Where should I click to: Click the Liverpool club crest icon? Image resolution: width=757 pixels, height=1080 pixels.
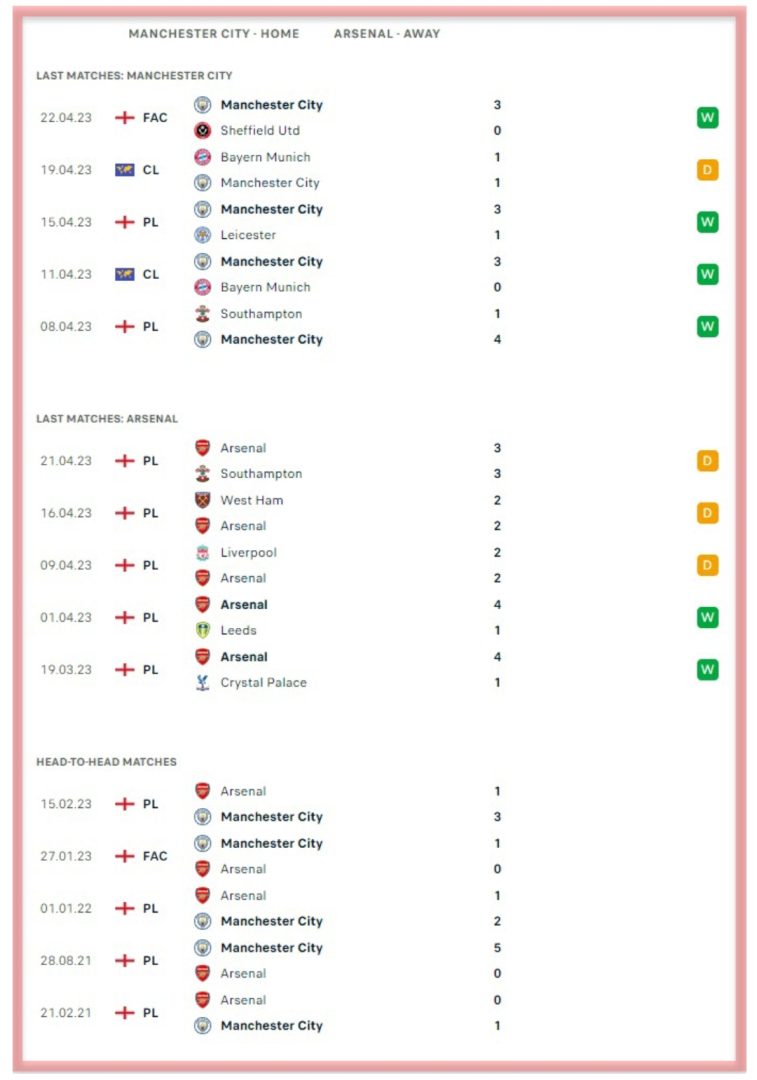(x=203, y=552)
